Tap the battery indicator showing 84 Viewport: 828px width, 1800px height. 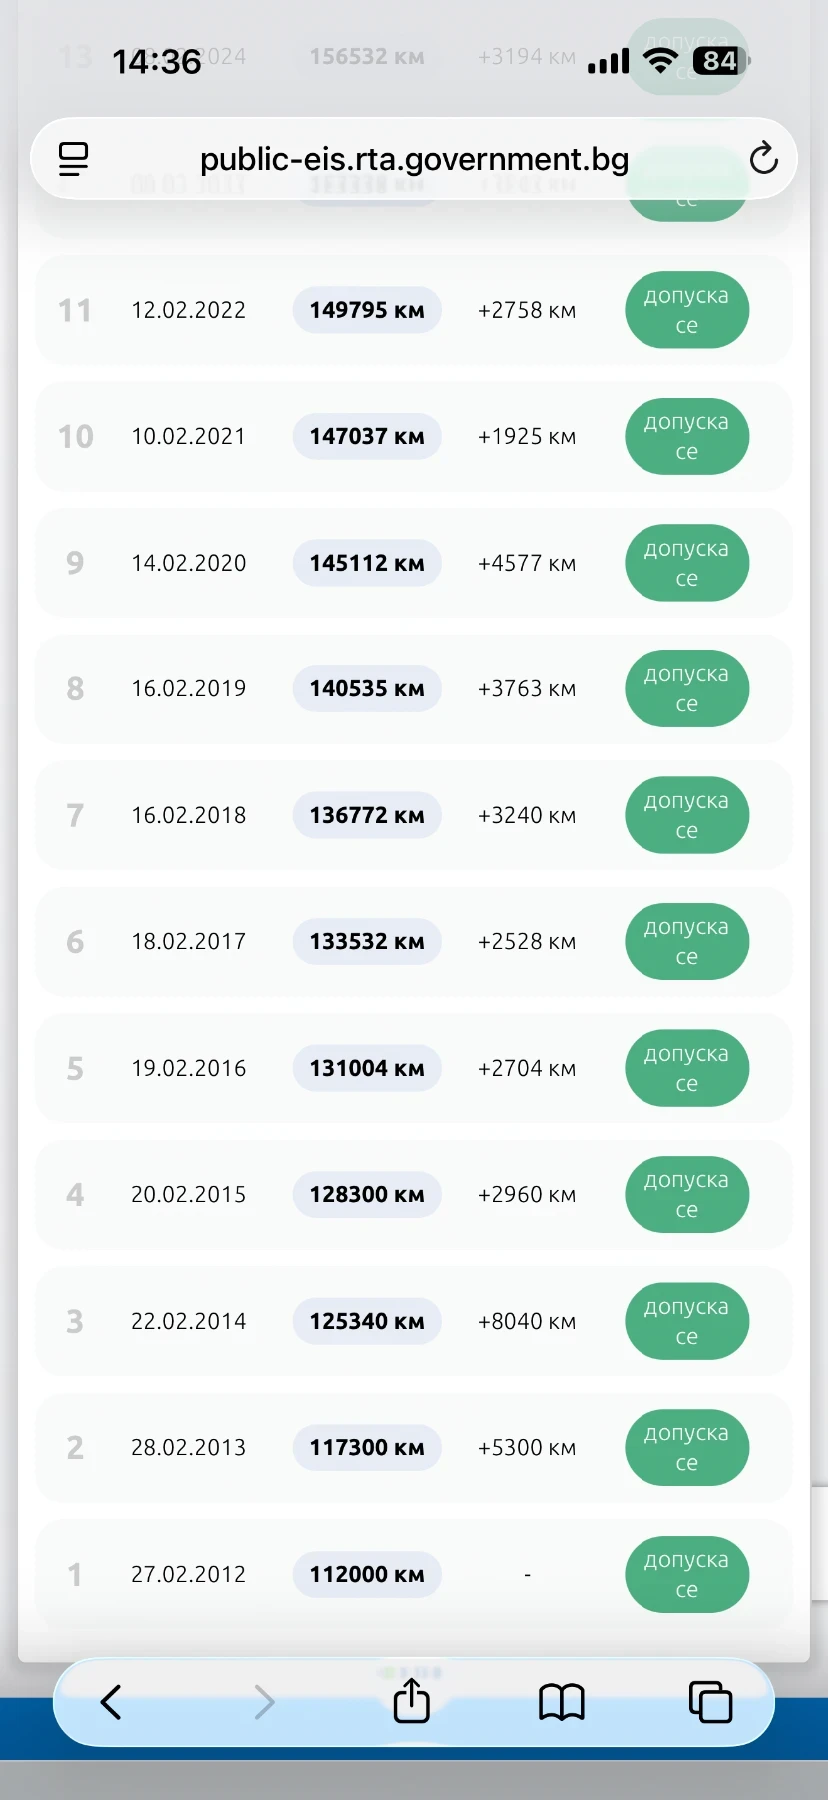click(x=721, y=61)
